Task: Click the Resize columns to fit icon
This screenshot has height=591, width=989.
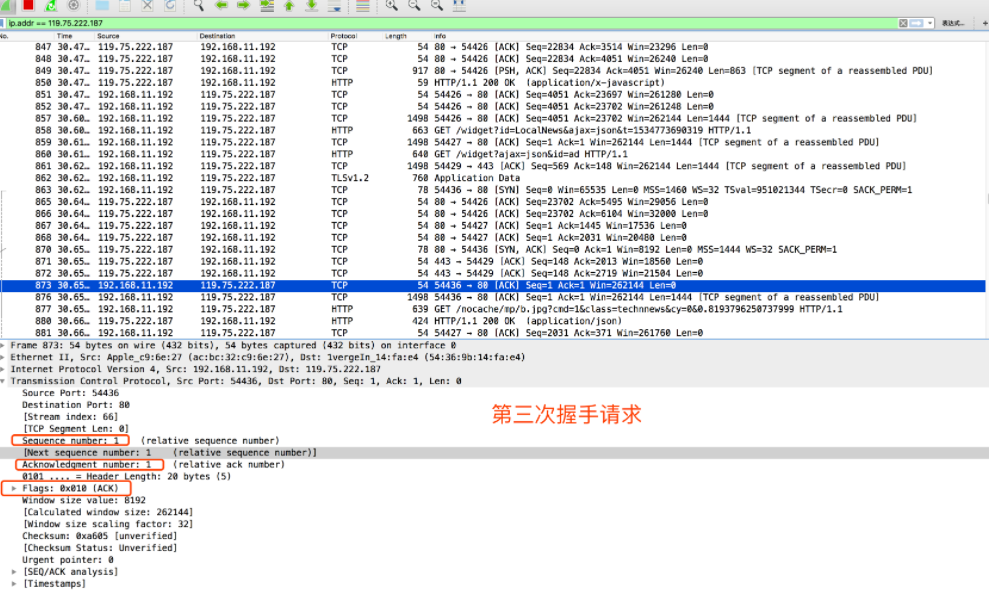Action: tap(459, 5)
